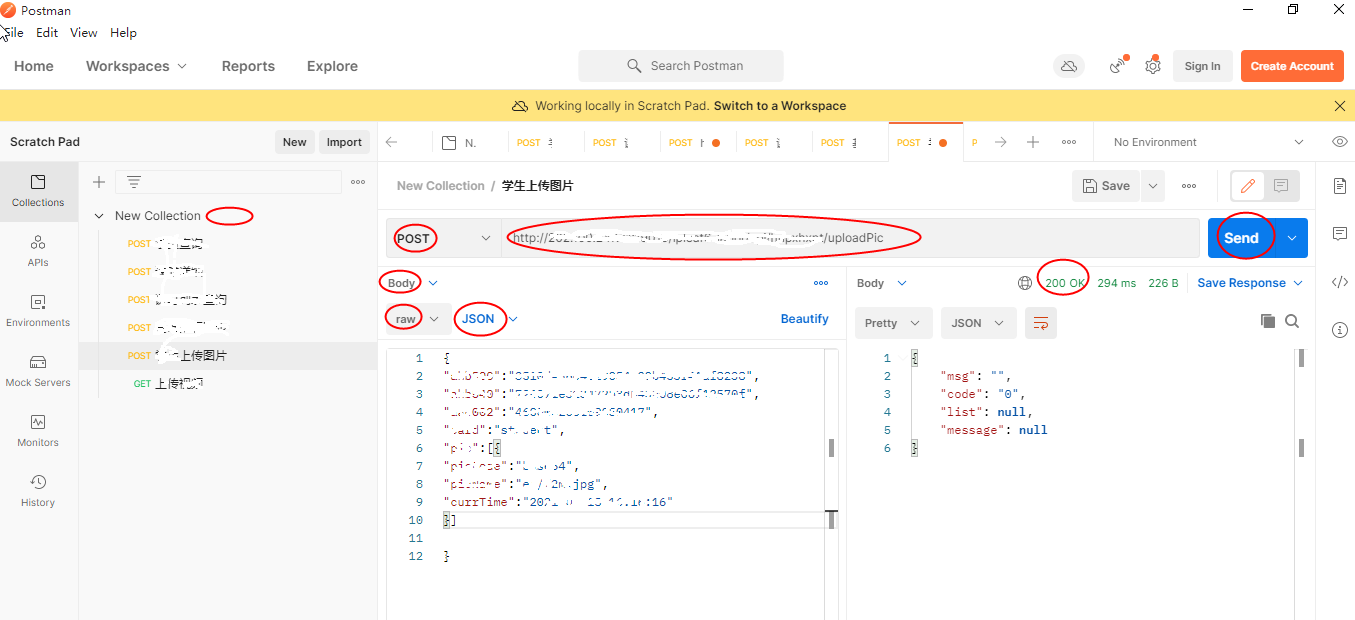Open the Environments sidebar panel
Screen dimensions: 1355x620
point(38,310)
